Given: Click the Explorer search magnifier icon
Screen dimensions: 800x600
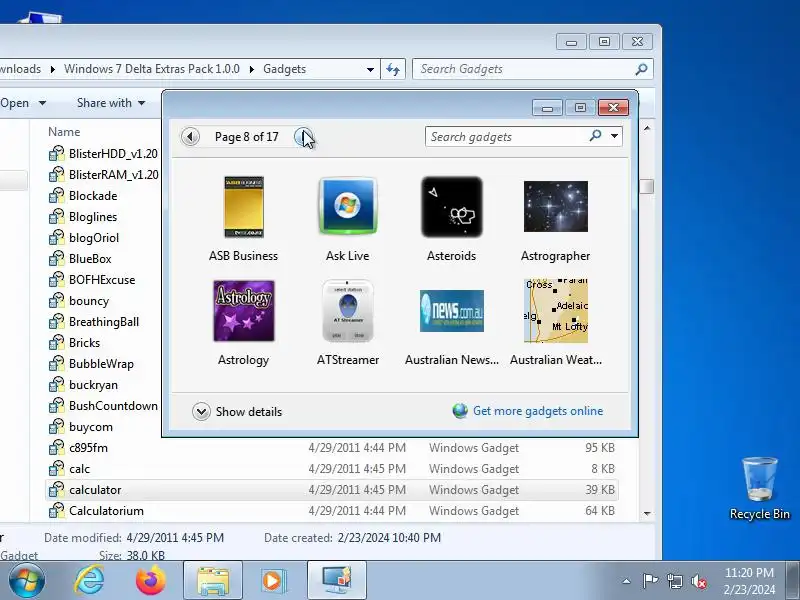Looking at the screenshot, I should 642,69.
